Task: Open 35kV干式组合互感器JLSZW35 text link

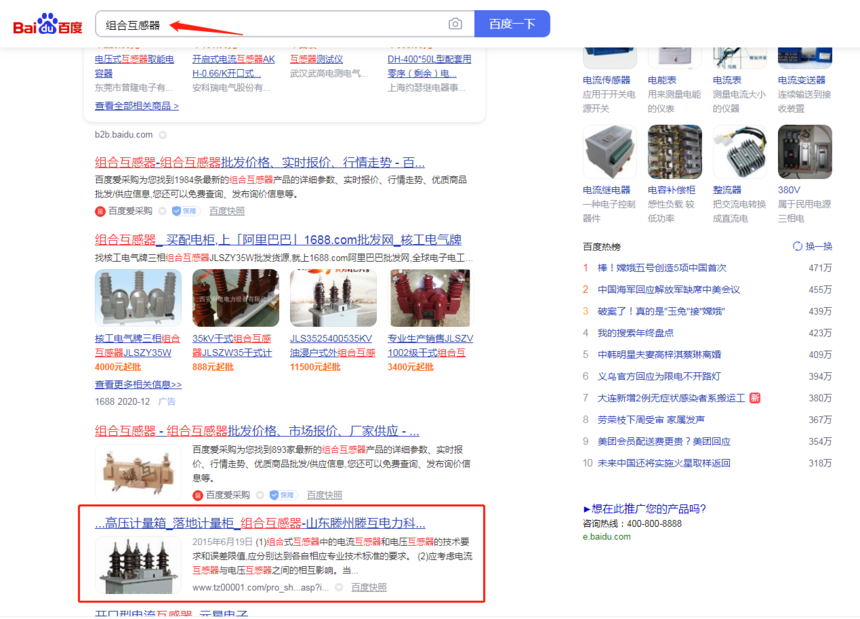Action: click(232, 345)
